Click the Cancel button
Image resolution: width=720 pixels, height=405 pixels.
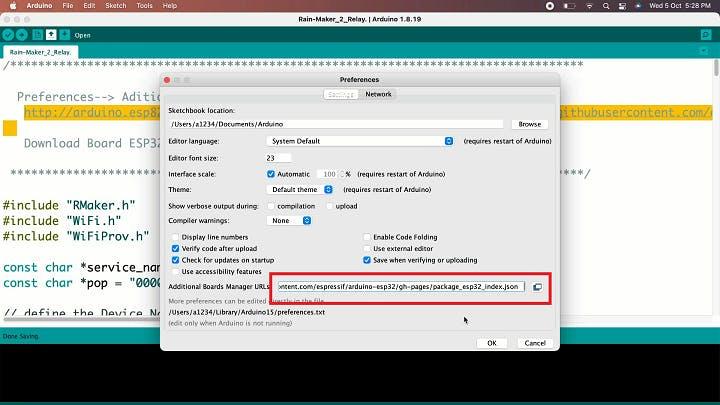pyautogui.click(x=535, y=343)
